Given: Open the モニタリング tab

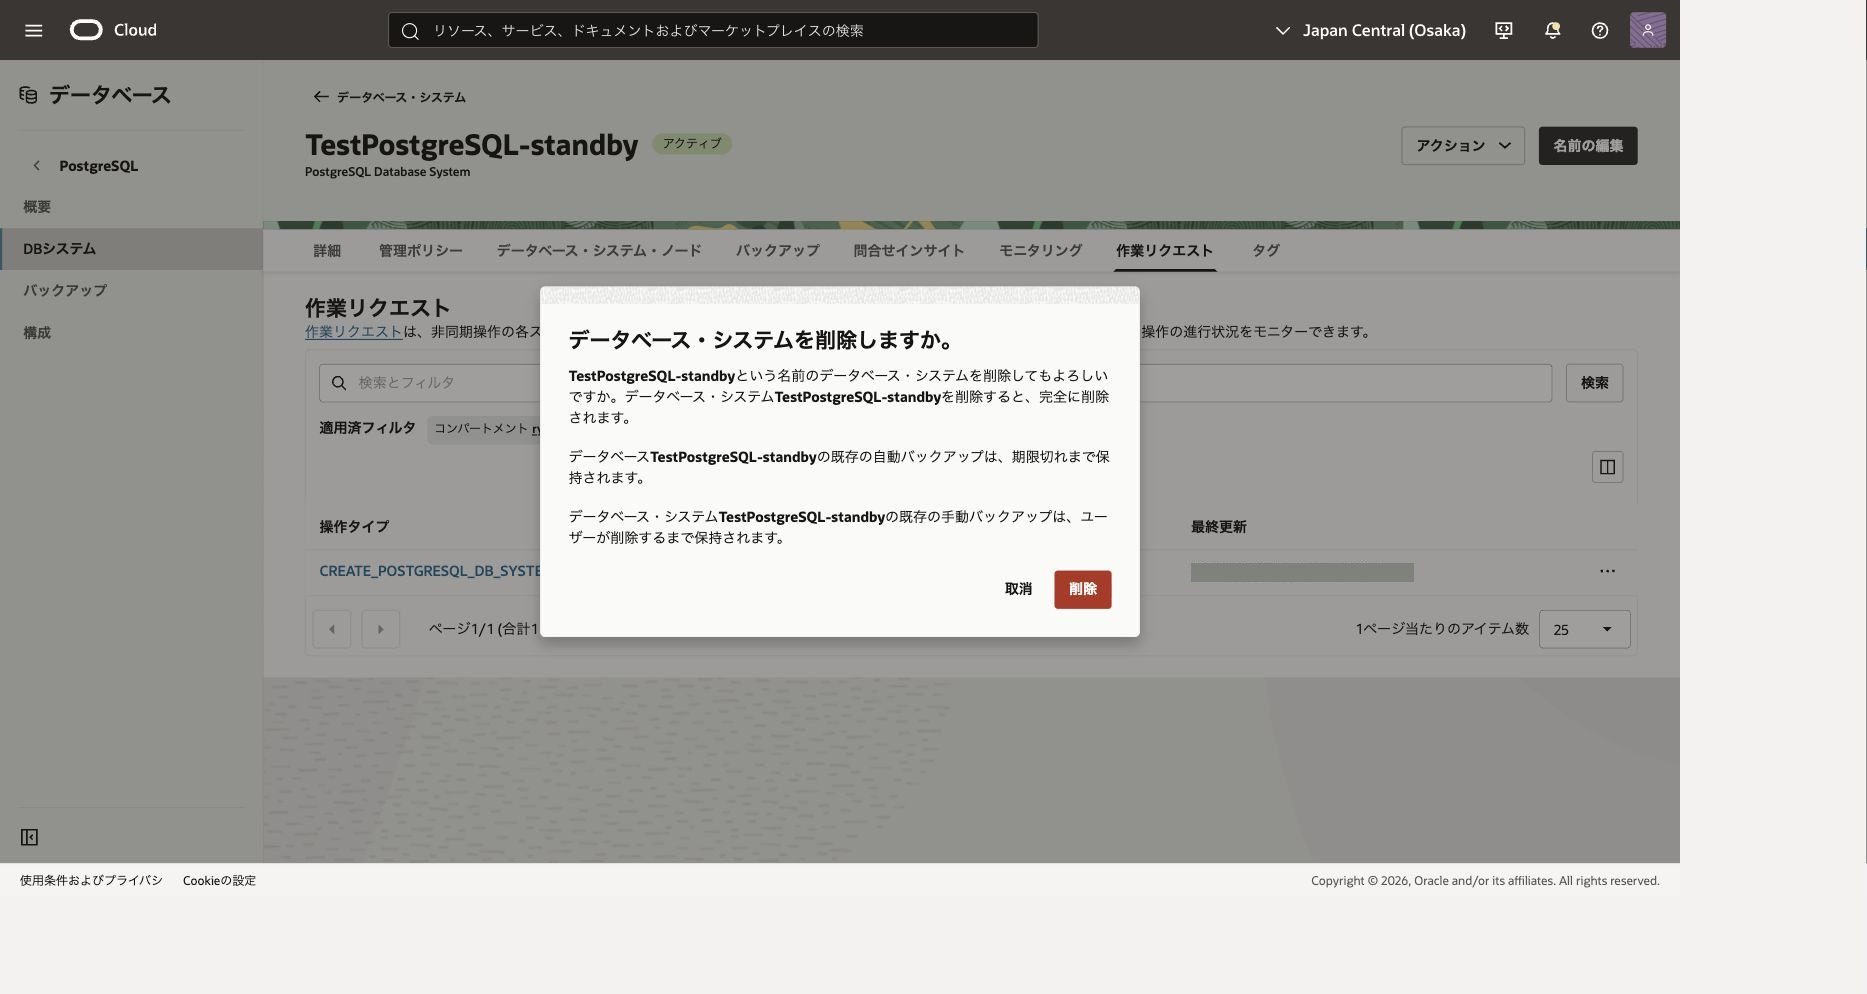Looking at the screenshot, I should (1040, 251).
